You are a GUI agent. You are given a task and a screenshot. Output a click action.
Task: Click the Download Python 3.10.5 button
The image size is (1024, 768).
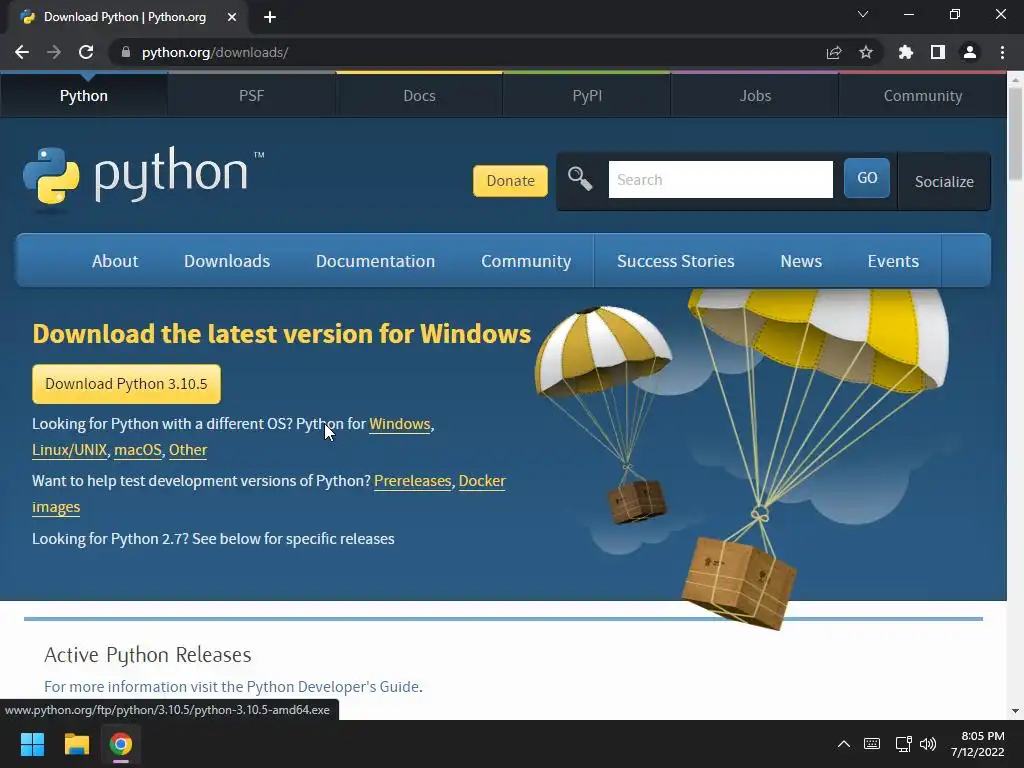(x=126, y=384)
